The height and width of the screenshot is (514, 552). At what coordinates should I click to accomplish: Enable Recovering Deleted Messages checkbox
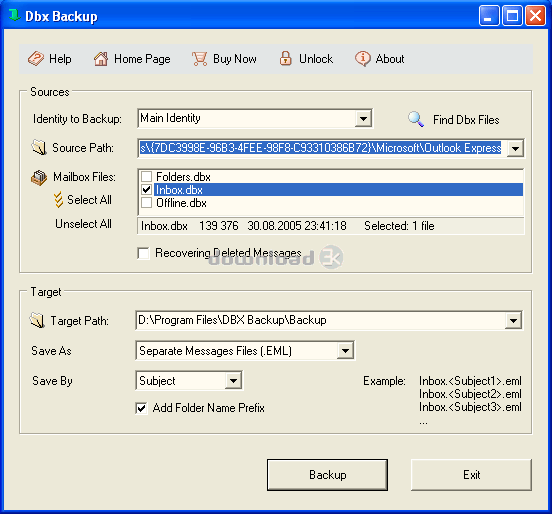tap(143, 253)
